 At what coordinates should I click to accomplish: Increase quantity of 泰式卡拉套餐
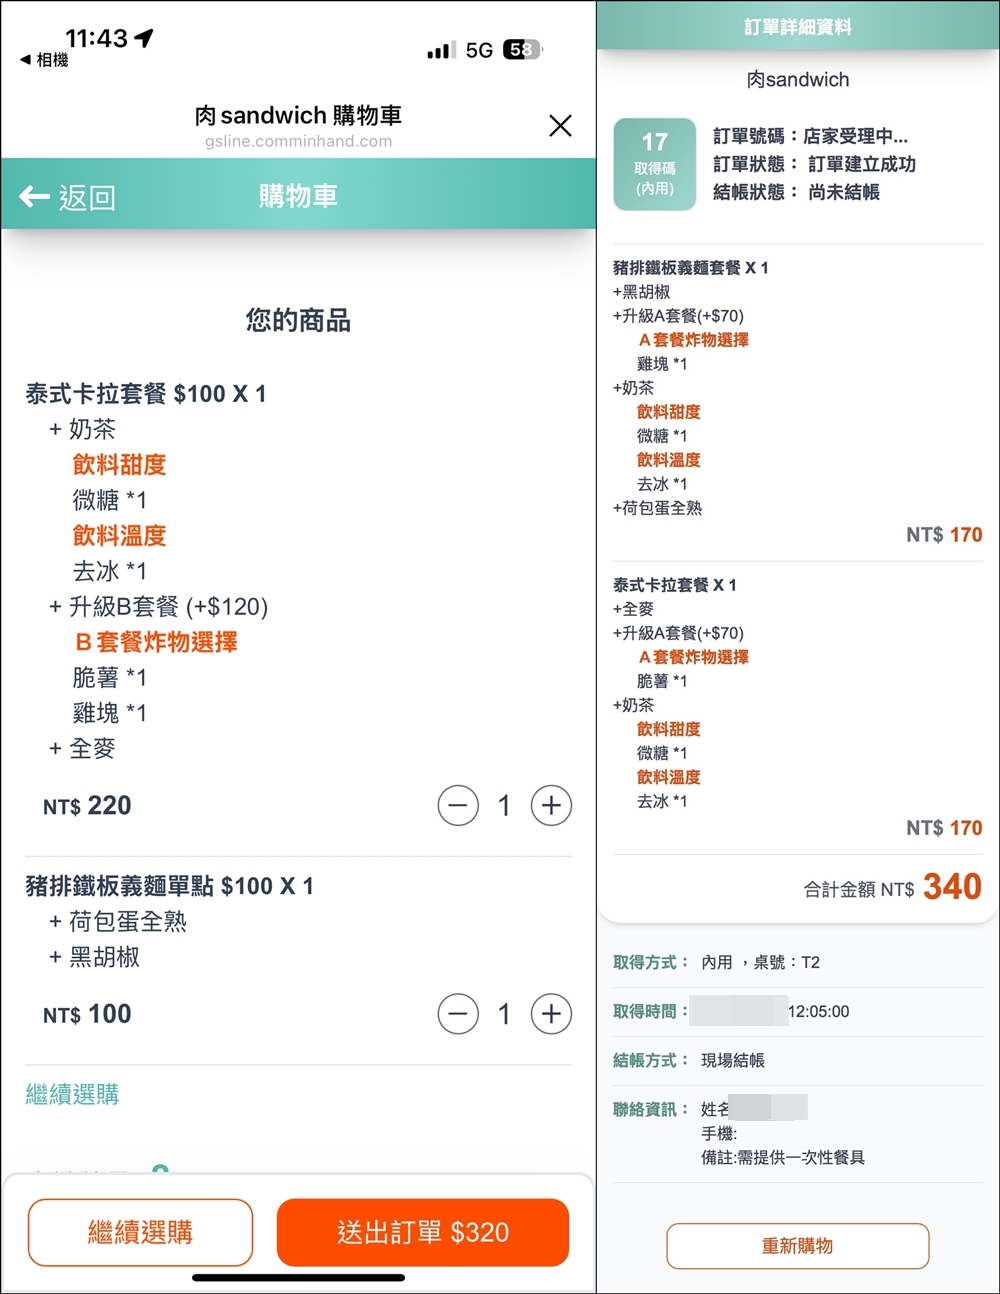(x=551, y=806)
